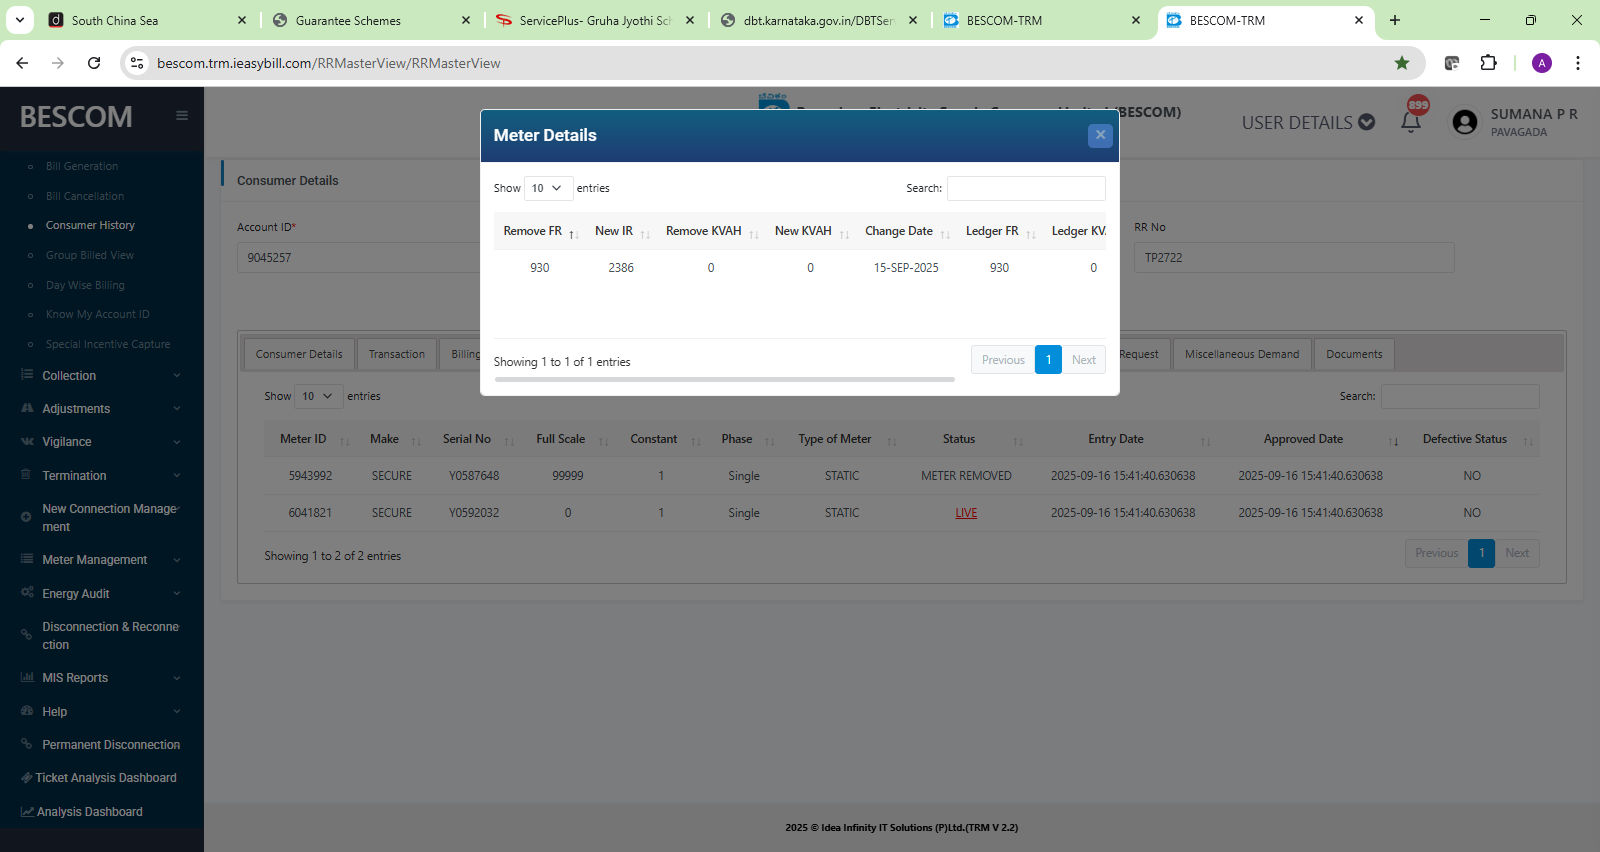The width and height of the screenshot is (1600, 852).
Task: Sort by Change Date column
Action: [x=907, y=231]
